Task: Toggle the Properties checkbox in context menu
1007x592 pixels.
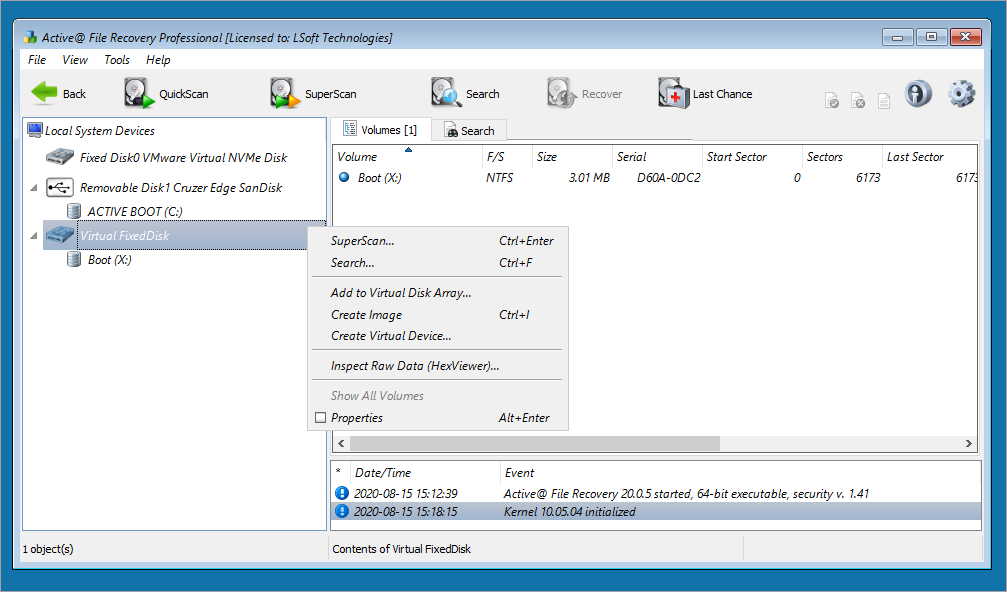Action: [320, 417]
